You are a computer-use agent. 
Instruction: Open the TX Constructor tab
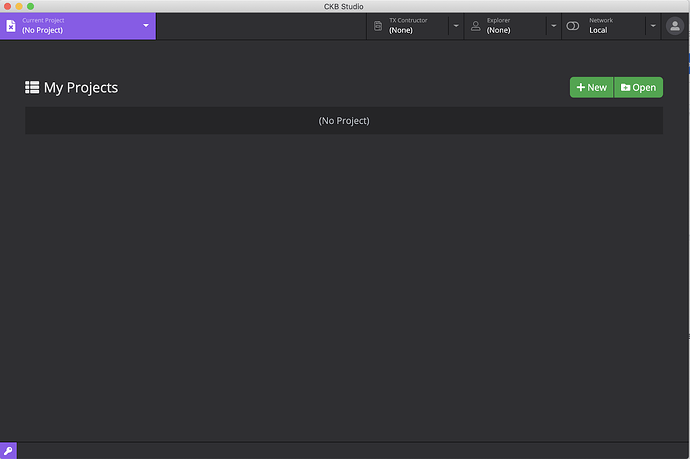tap(407, 26)
